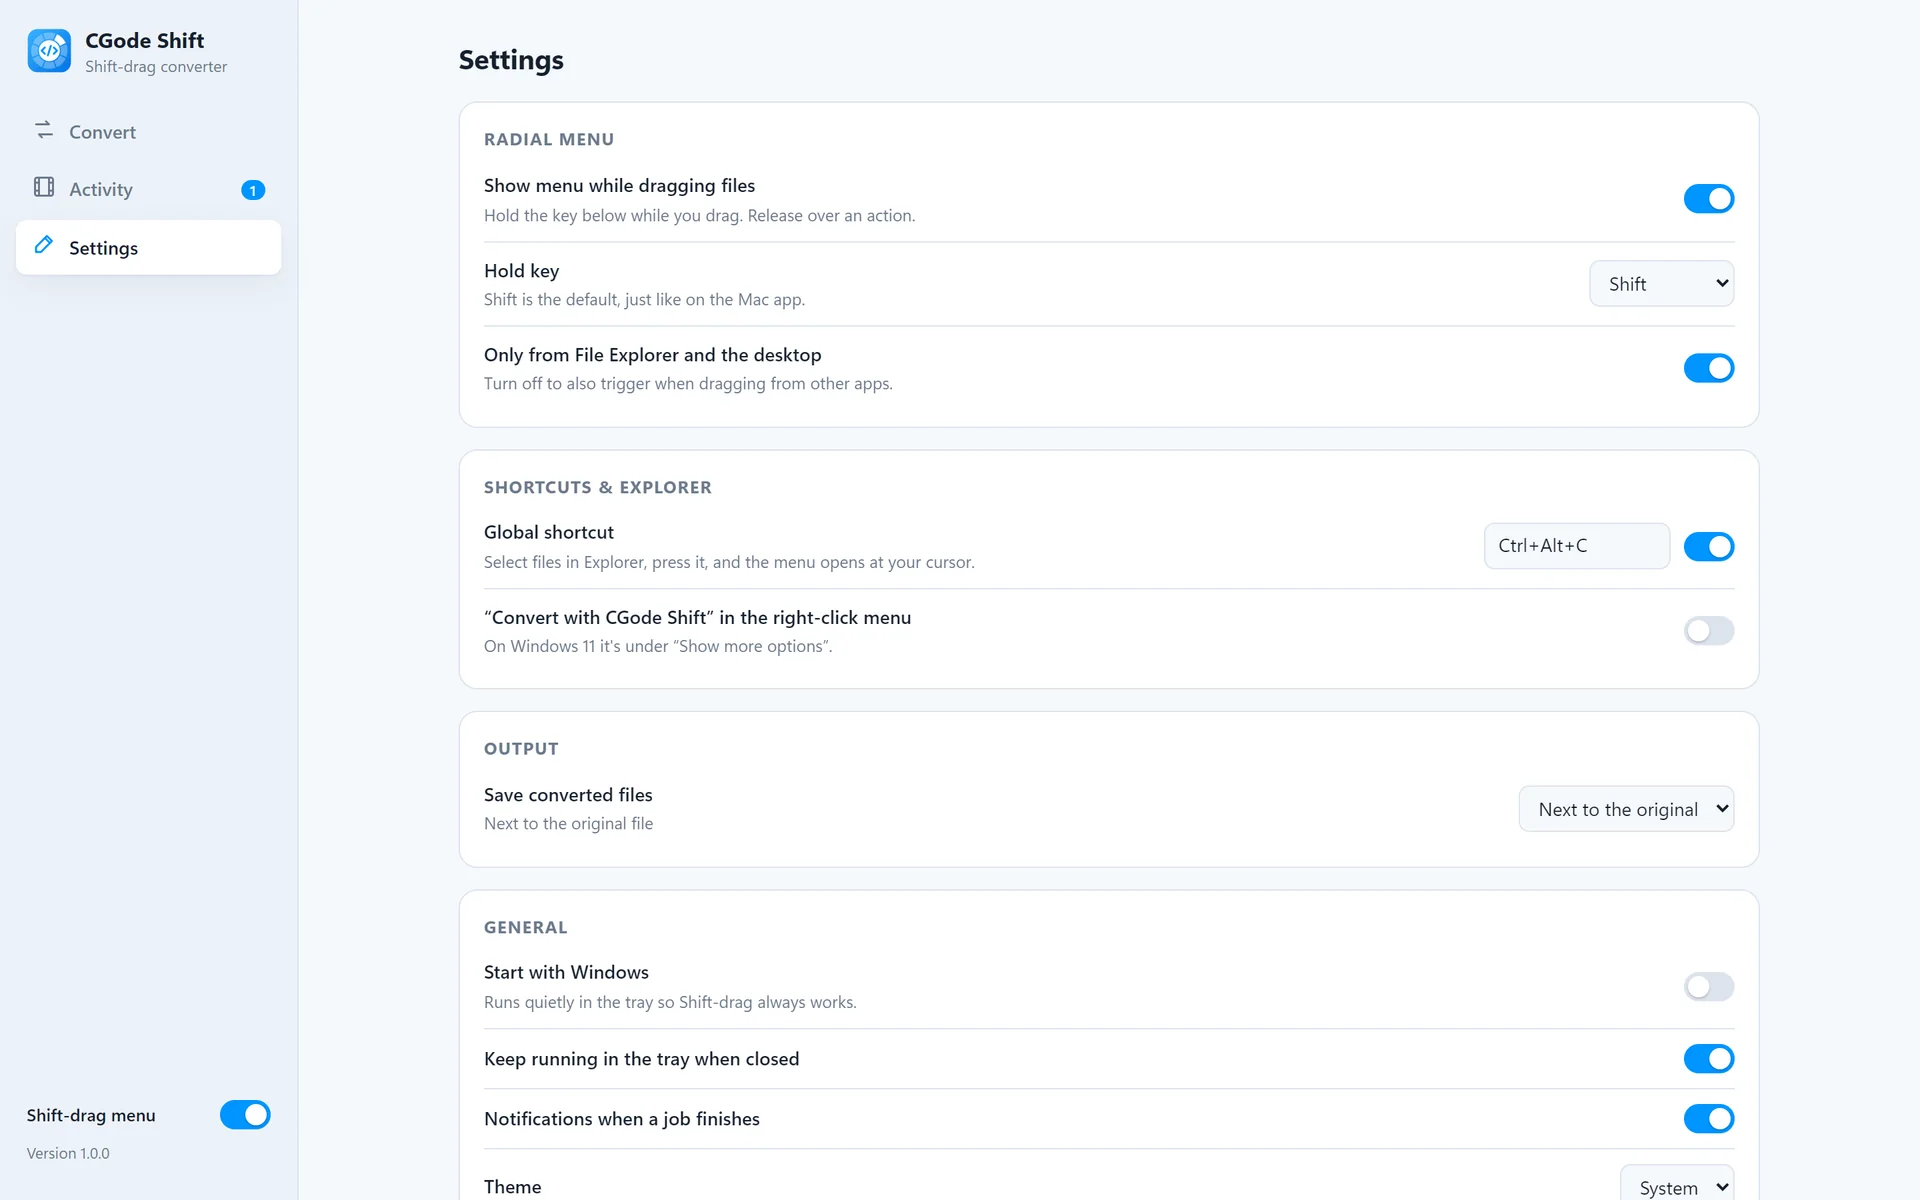
Task: Open the Activity page
Action: tap(148, 190)
